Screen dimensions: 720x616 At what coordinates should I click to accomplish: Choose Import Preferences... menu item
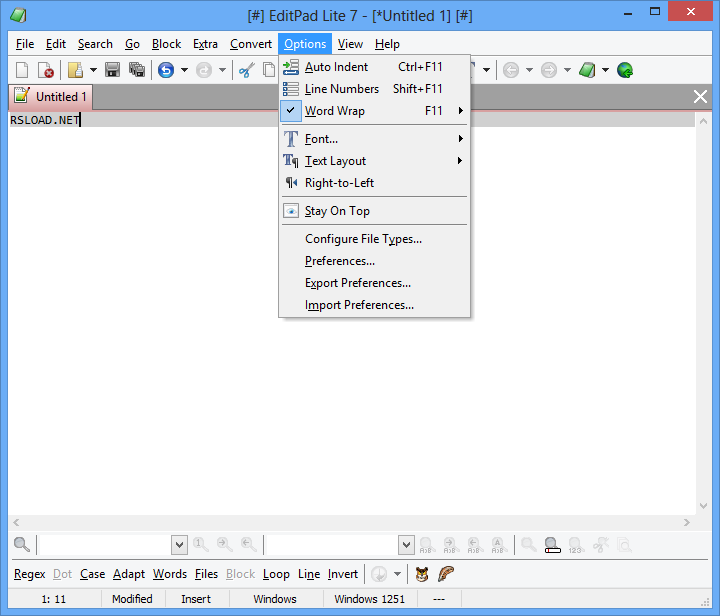tap(374, 305)
